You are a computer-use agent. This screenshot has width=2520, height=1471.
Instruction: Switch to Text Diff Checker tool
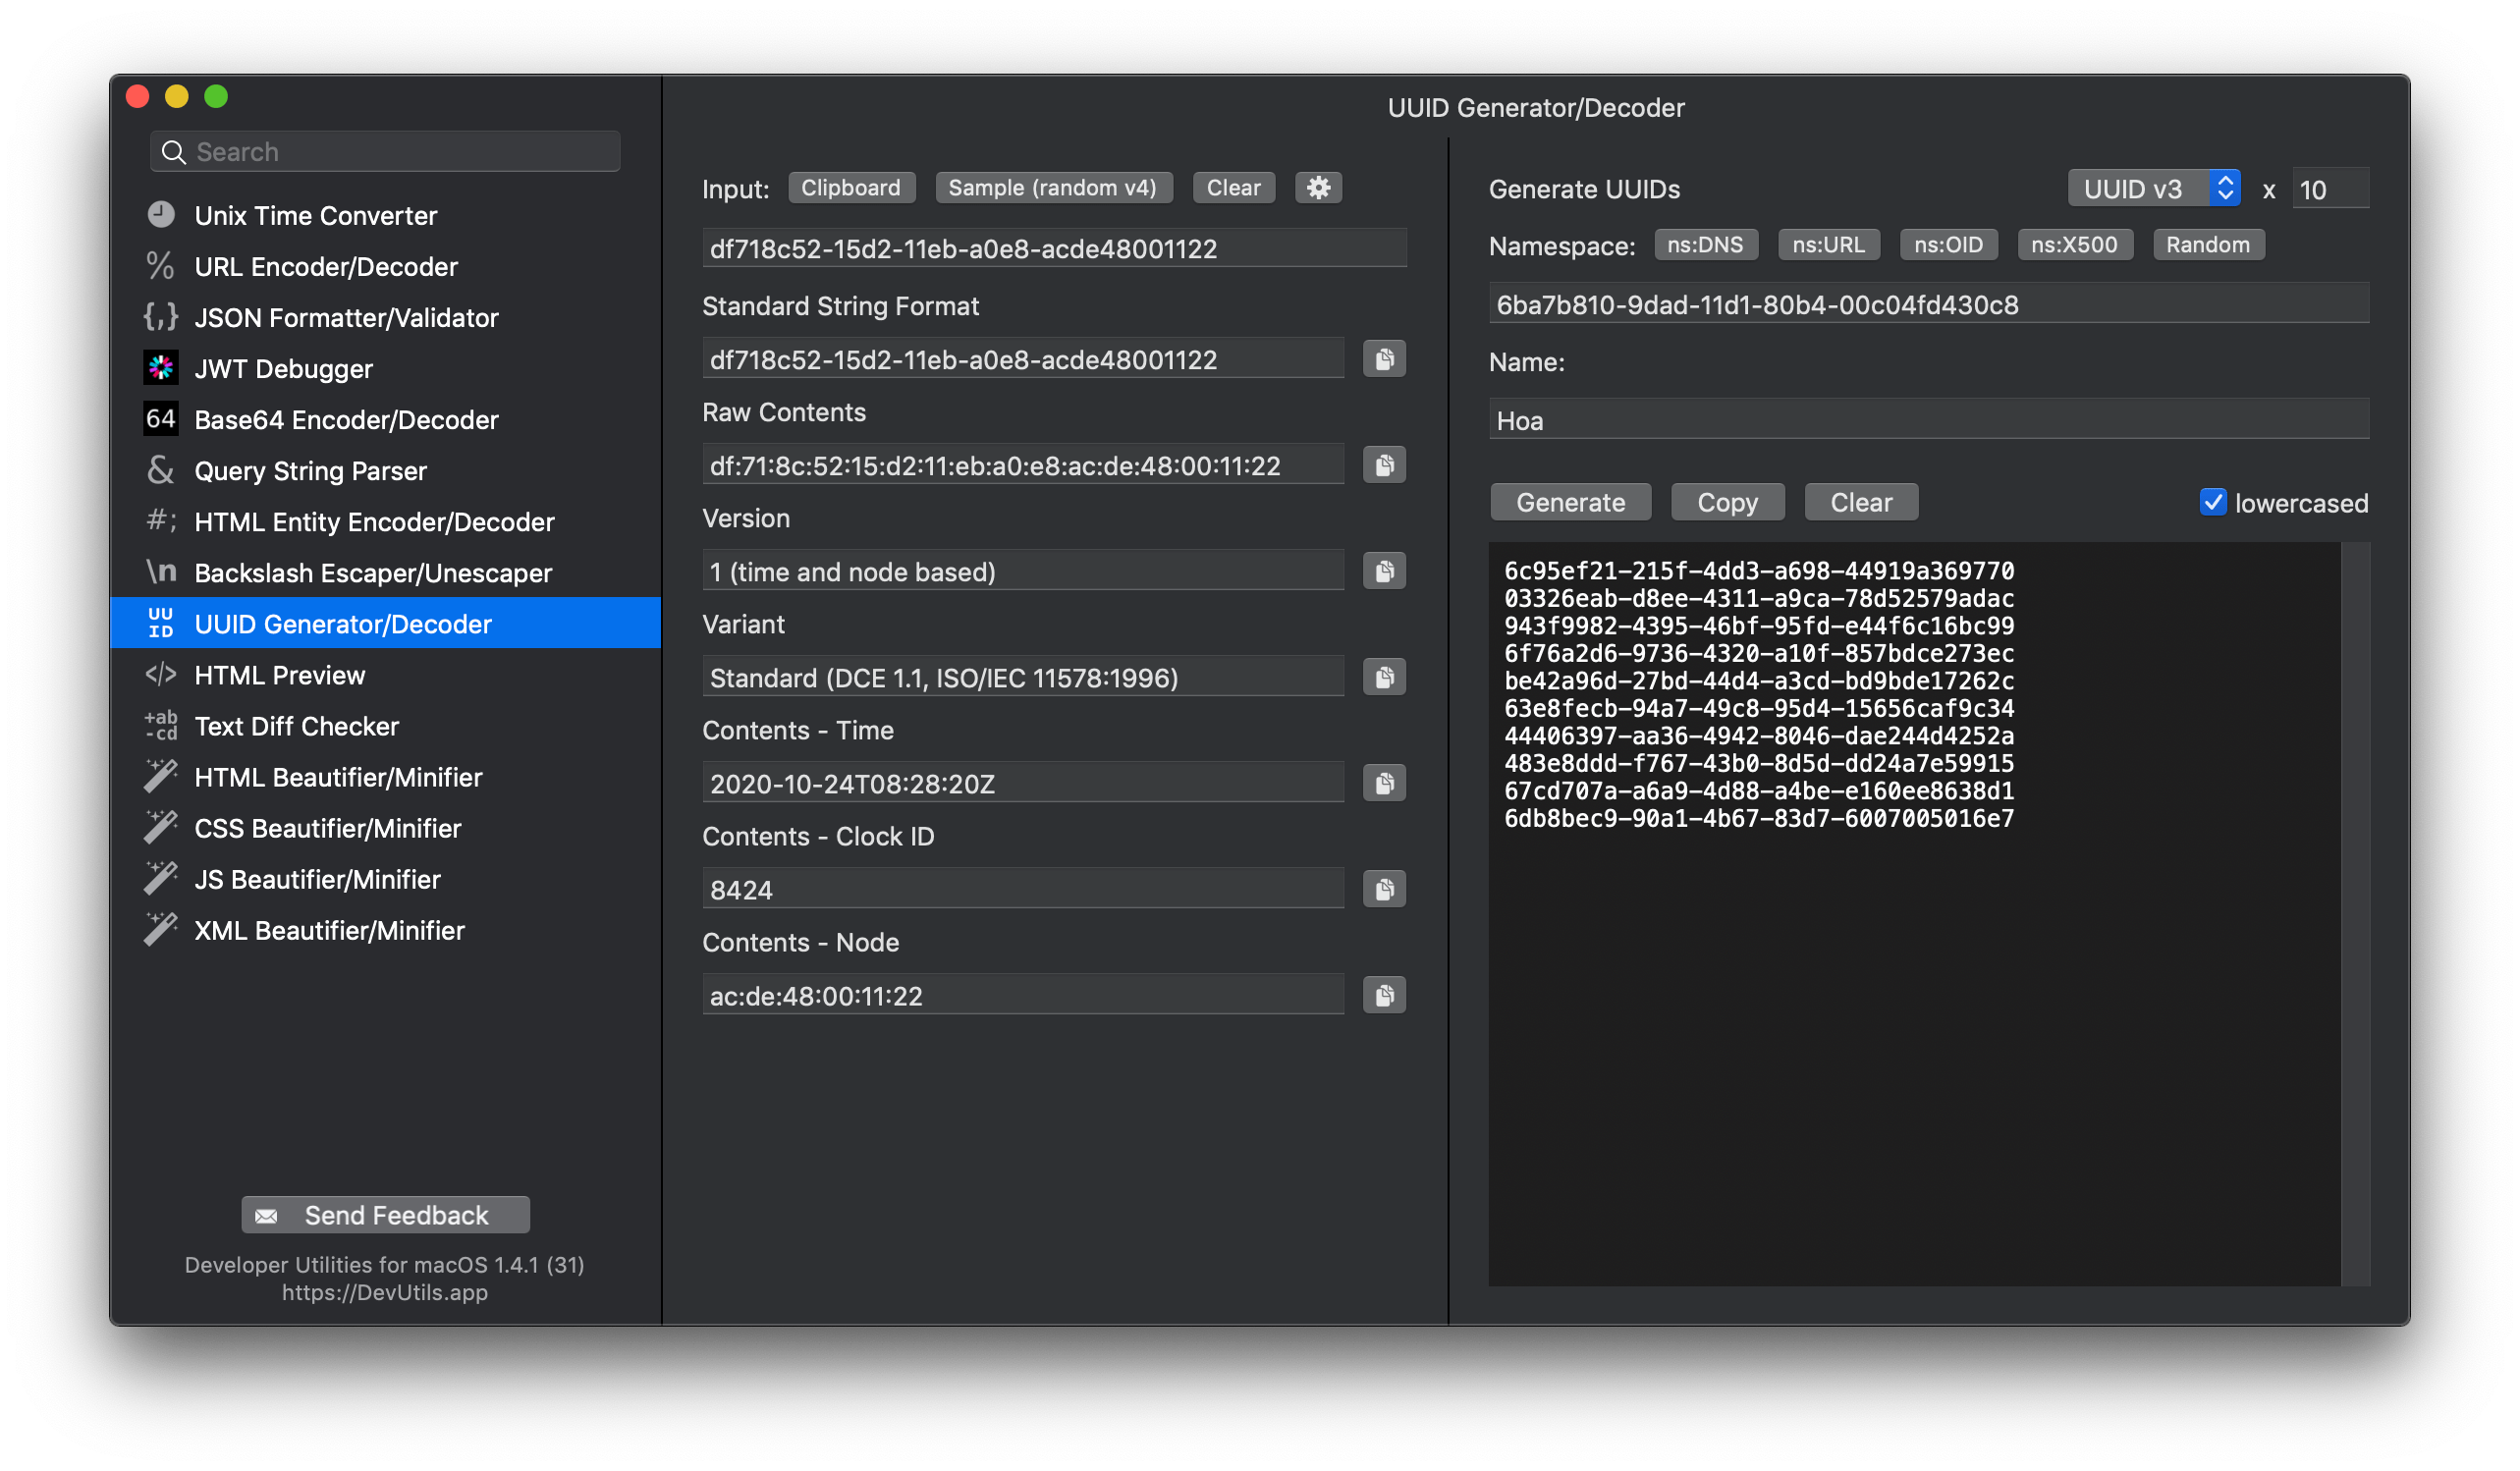(x=296, y=726)
